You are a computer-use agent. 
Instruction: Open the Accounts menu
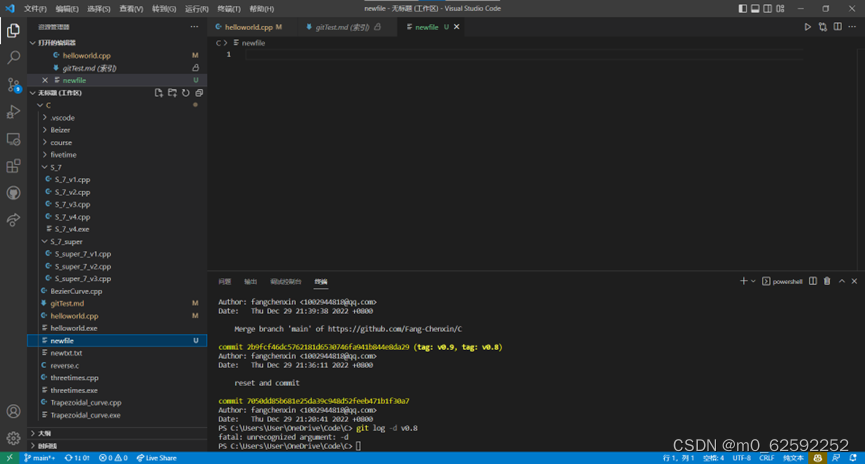pos(13,412)
